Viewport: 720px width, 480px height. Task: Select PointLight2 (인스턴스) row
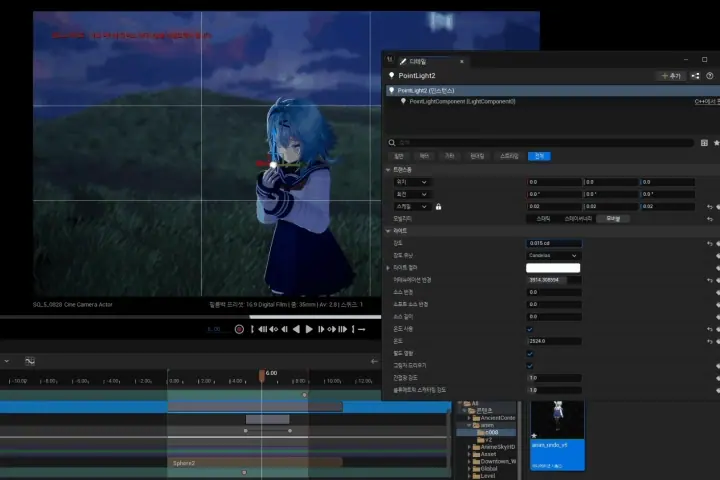coord(552,90)
